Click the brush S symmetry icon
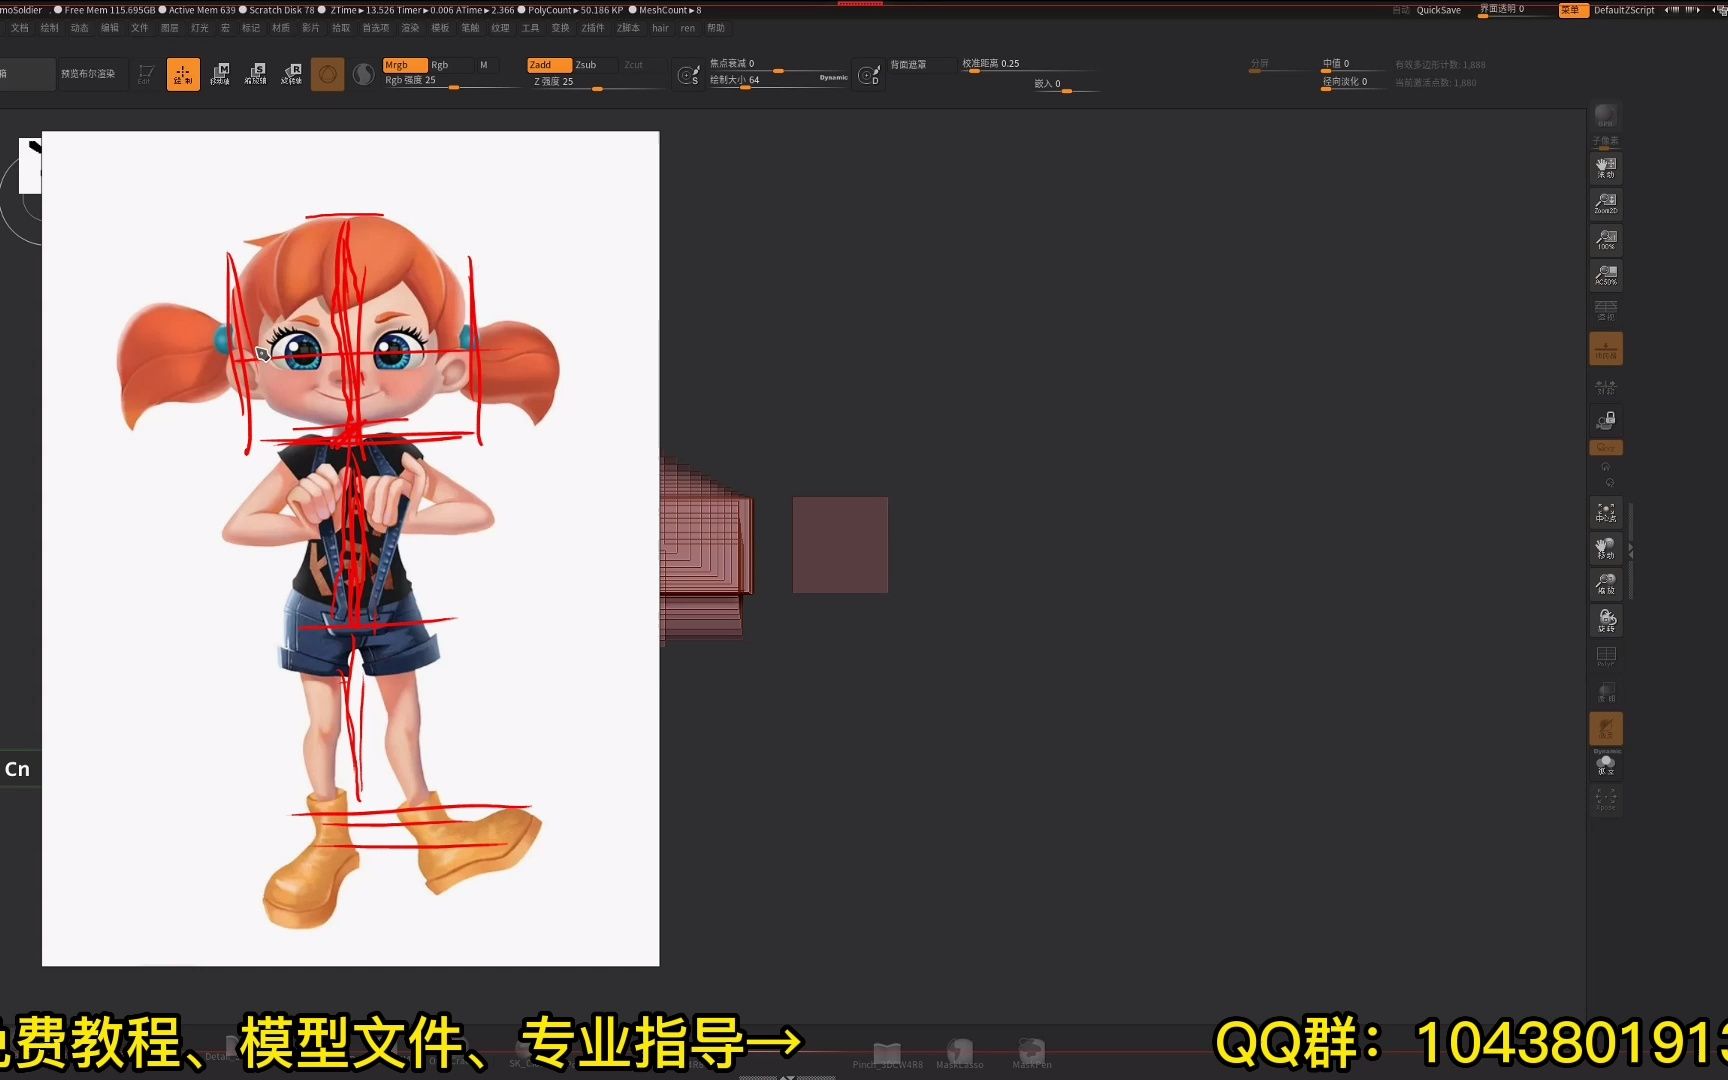This screenshot has width=1728, height=1080. pos(688,74)
